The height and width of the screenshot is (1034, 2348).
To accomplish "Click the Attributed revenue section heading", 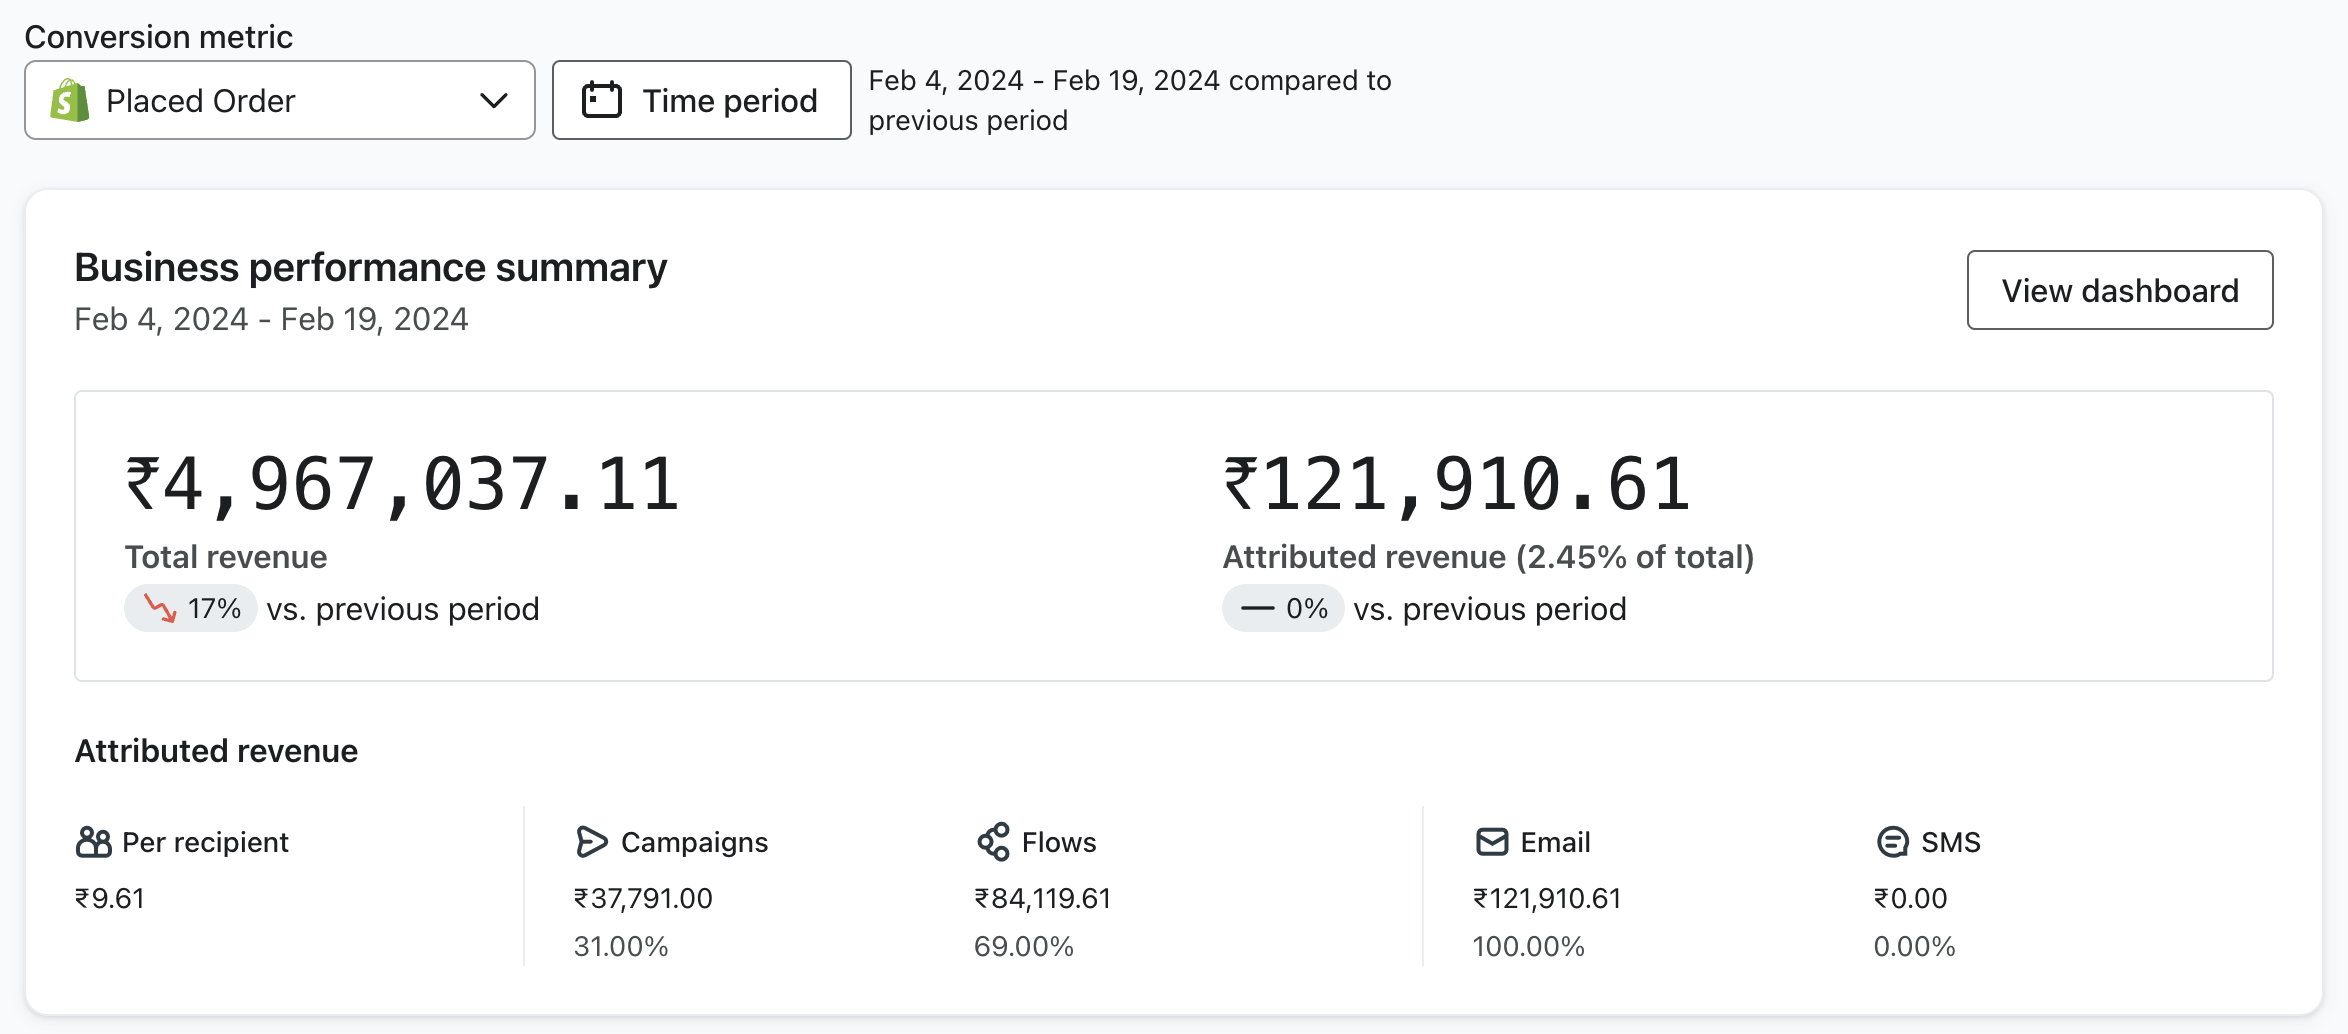I will pyautogui.click(x=216, y=751).
